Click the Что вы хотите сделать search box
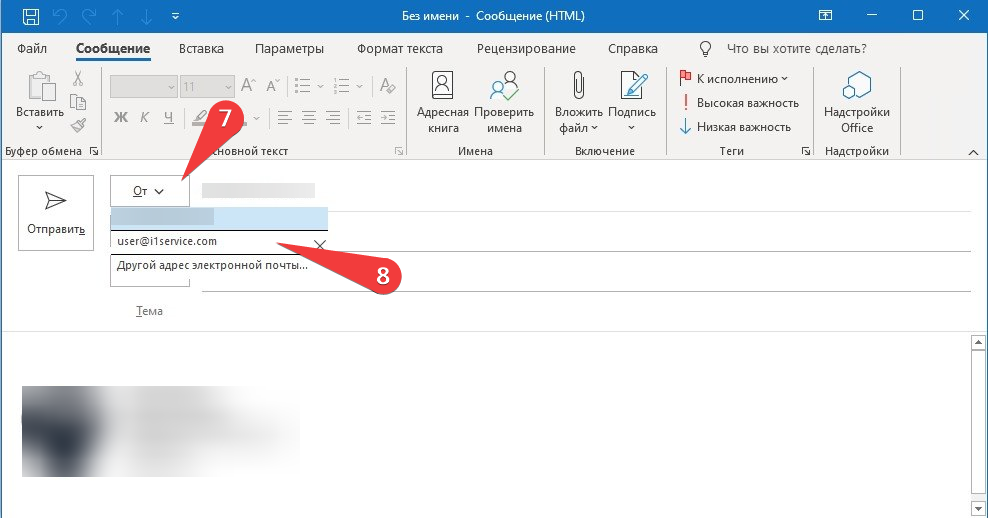This screenshot has height=518, width=988. click(x=796, y=49)
